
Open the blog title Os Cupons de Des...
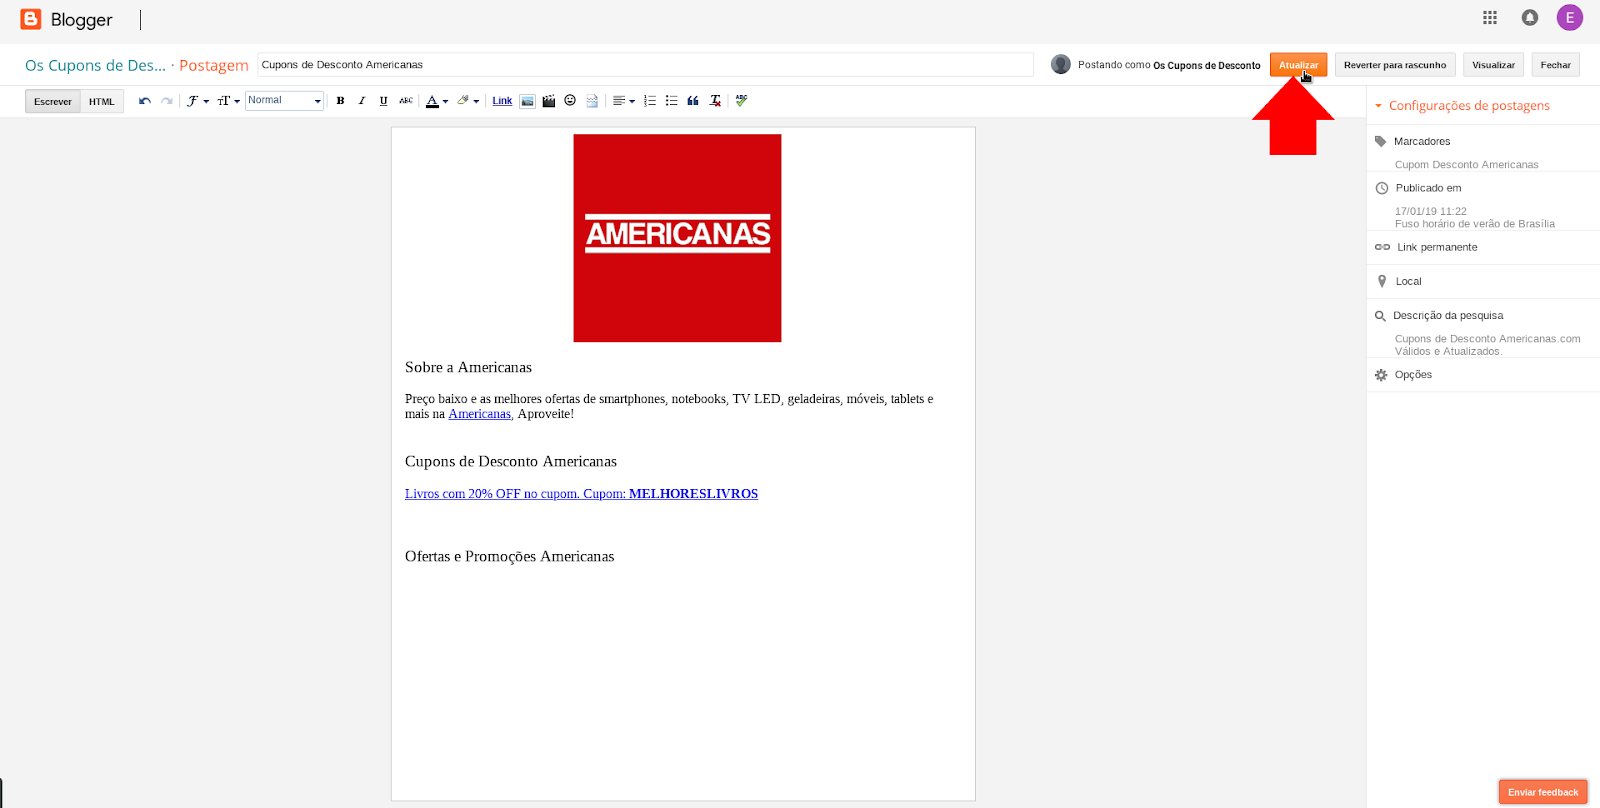[x=96, y=65]
